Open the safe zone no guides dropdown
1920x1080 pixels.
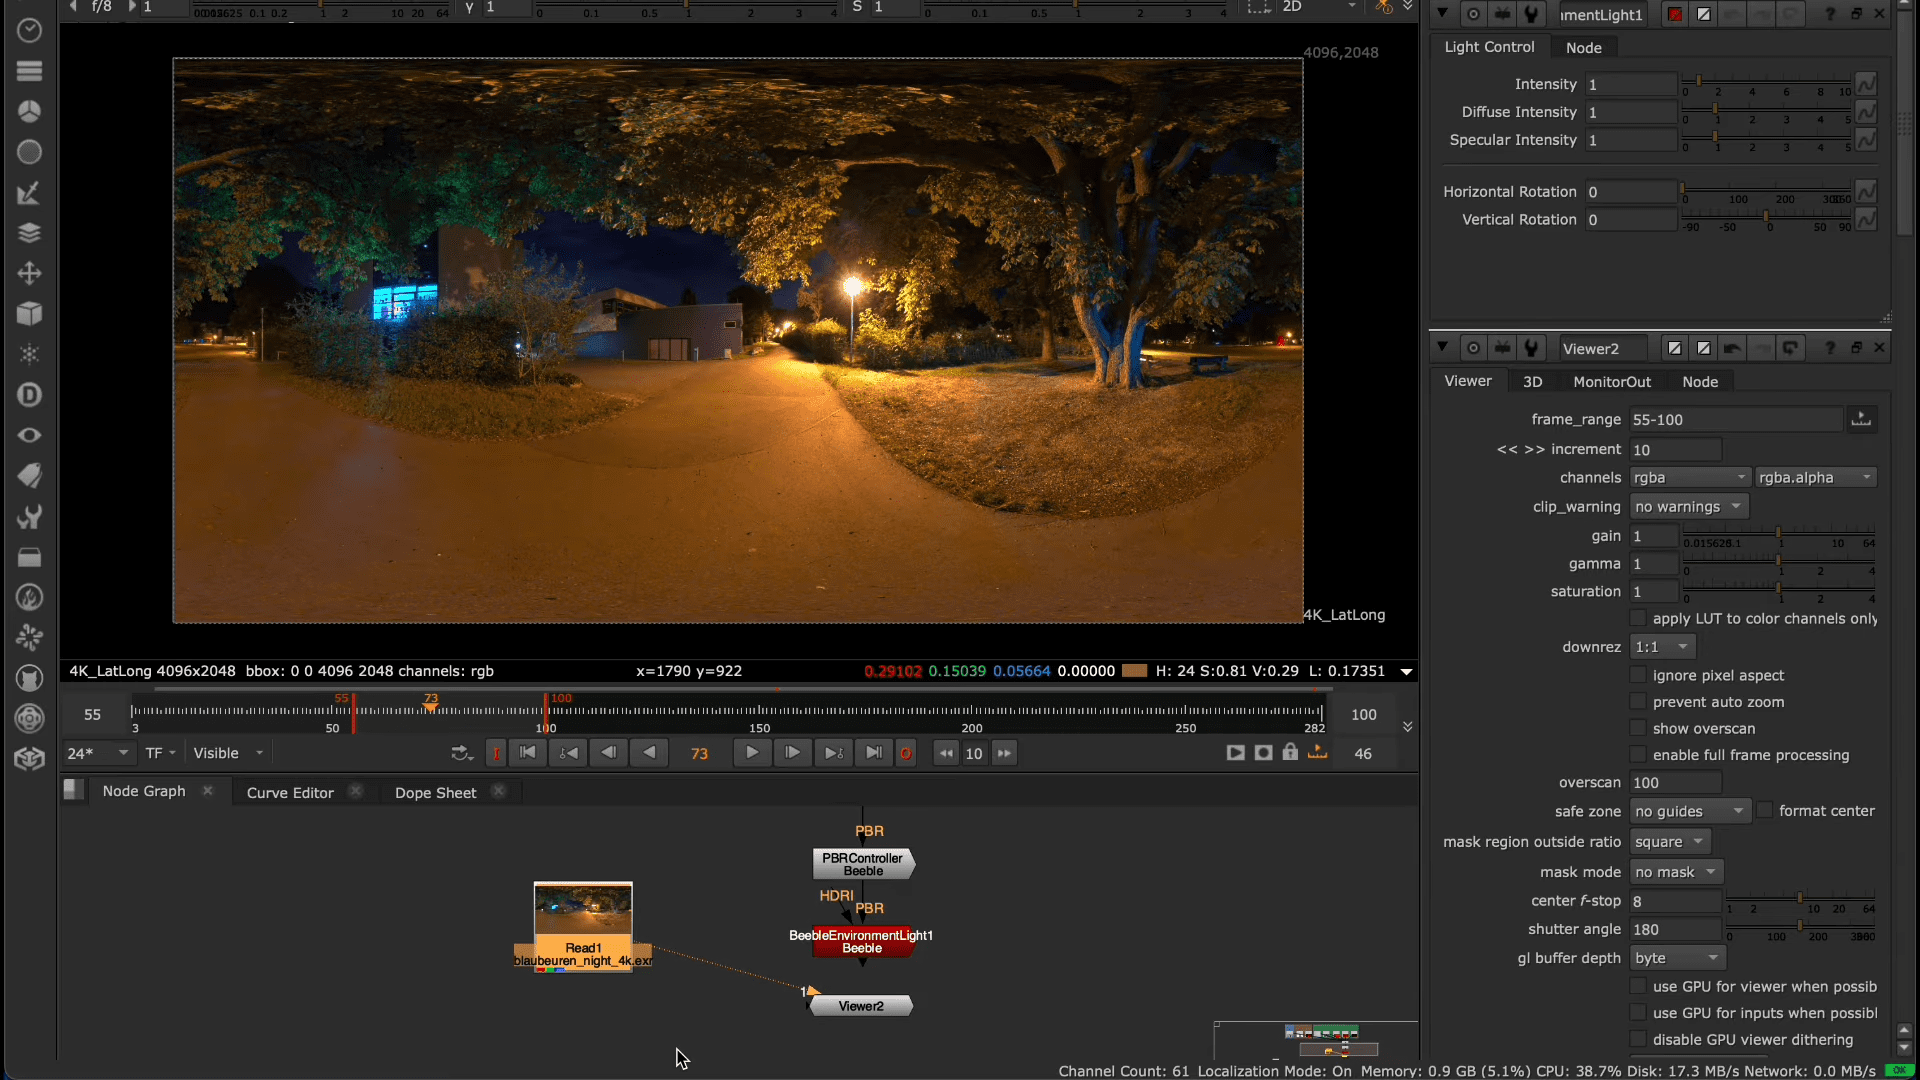1690,811
